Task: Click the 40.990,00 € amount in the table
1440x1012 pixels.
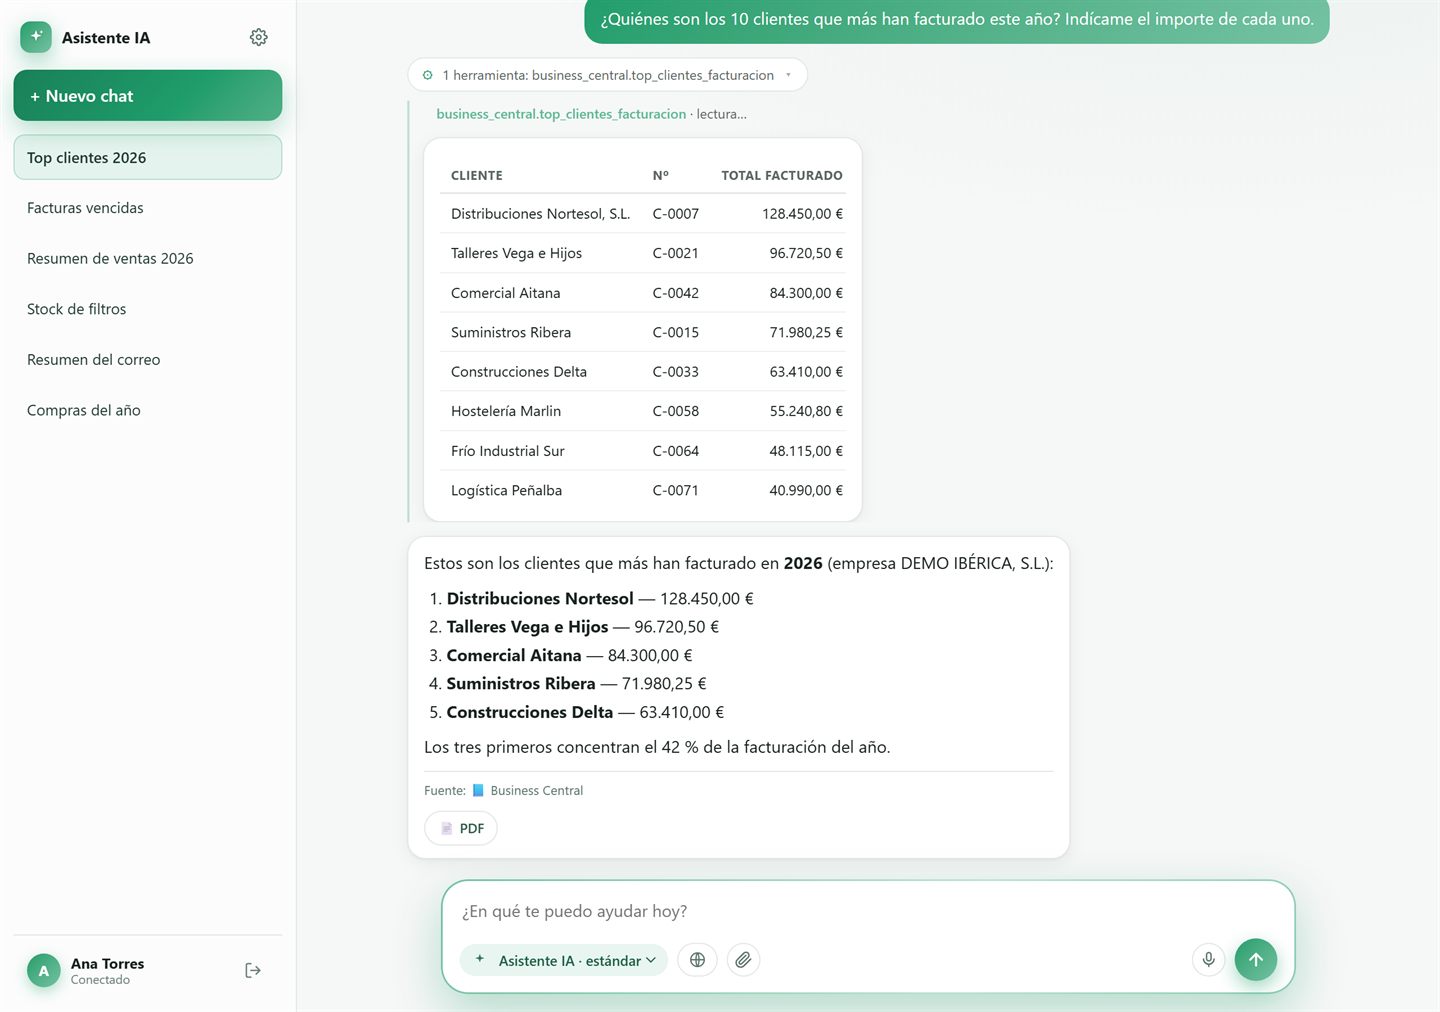Action: click(806, 490)
